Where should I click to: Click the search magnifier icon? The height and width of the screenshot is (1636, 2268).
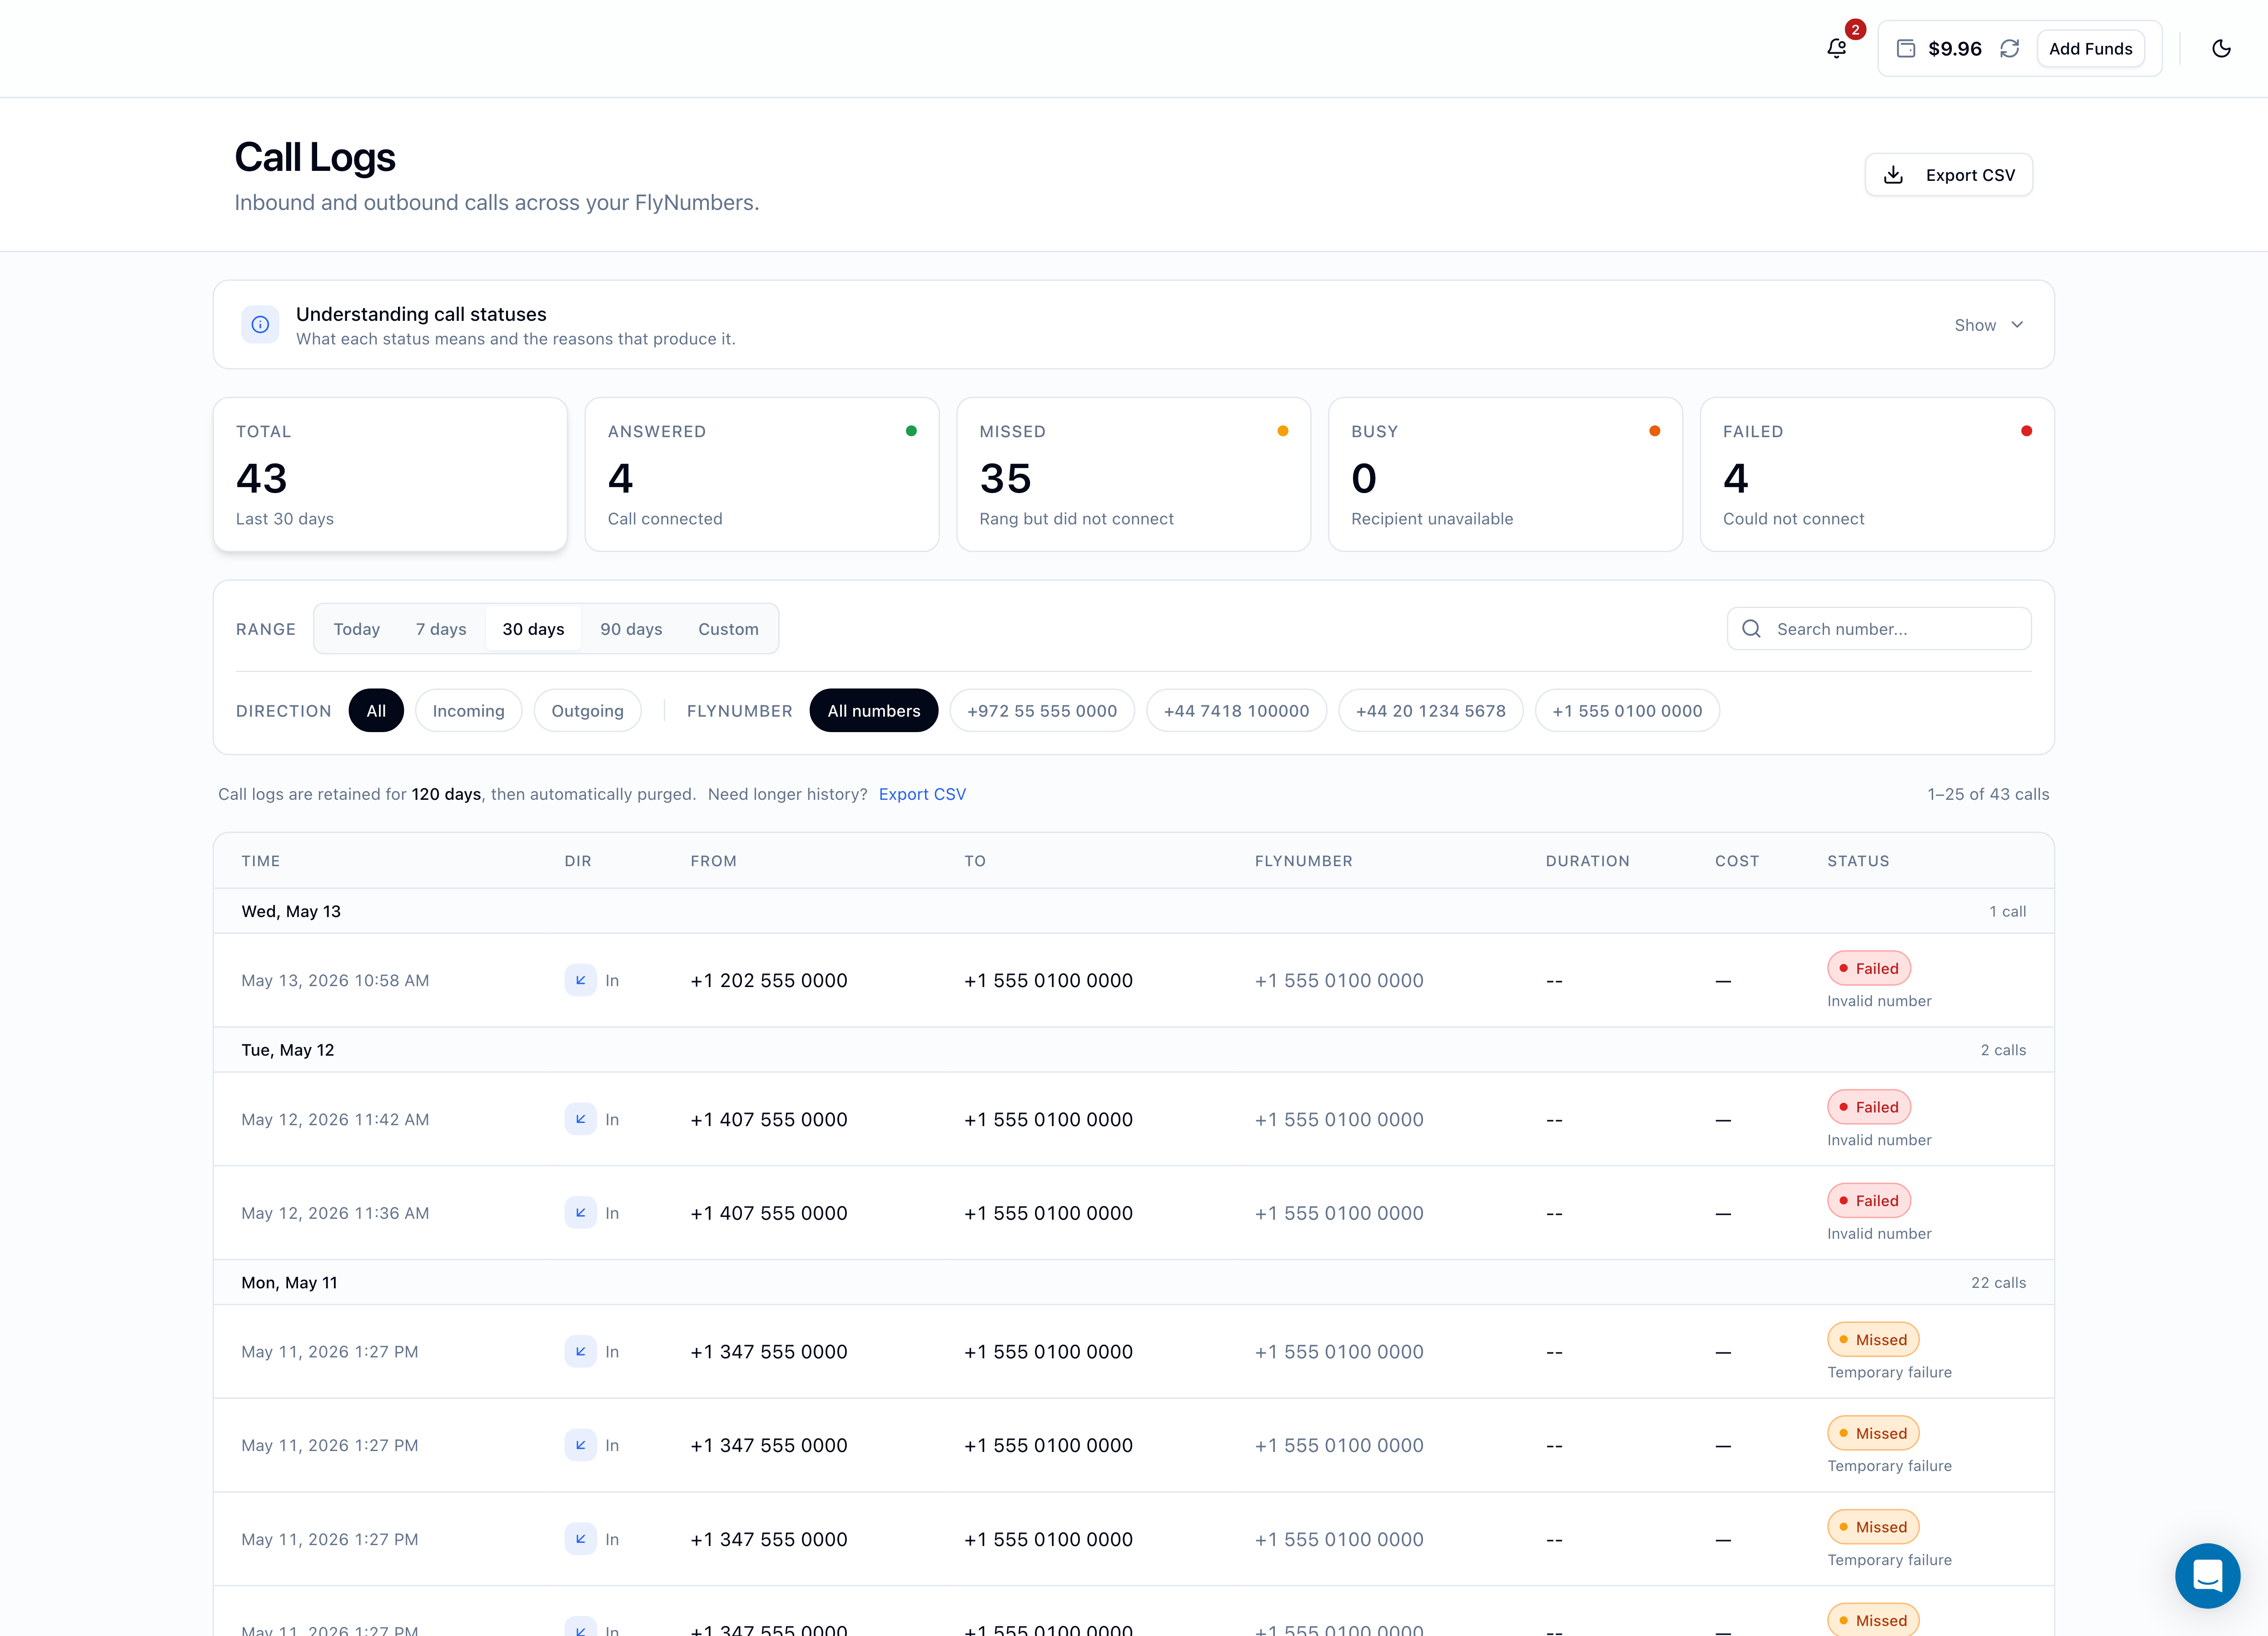(x=1751, y=628)
